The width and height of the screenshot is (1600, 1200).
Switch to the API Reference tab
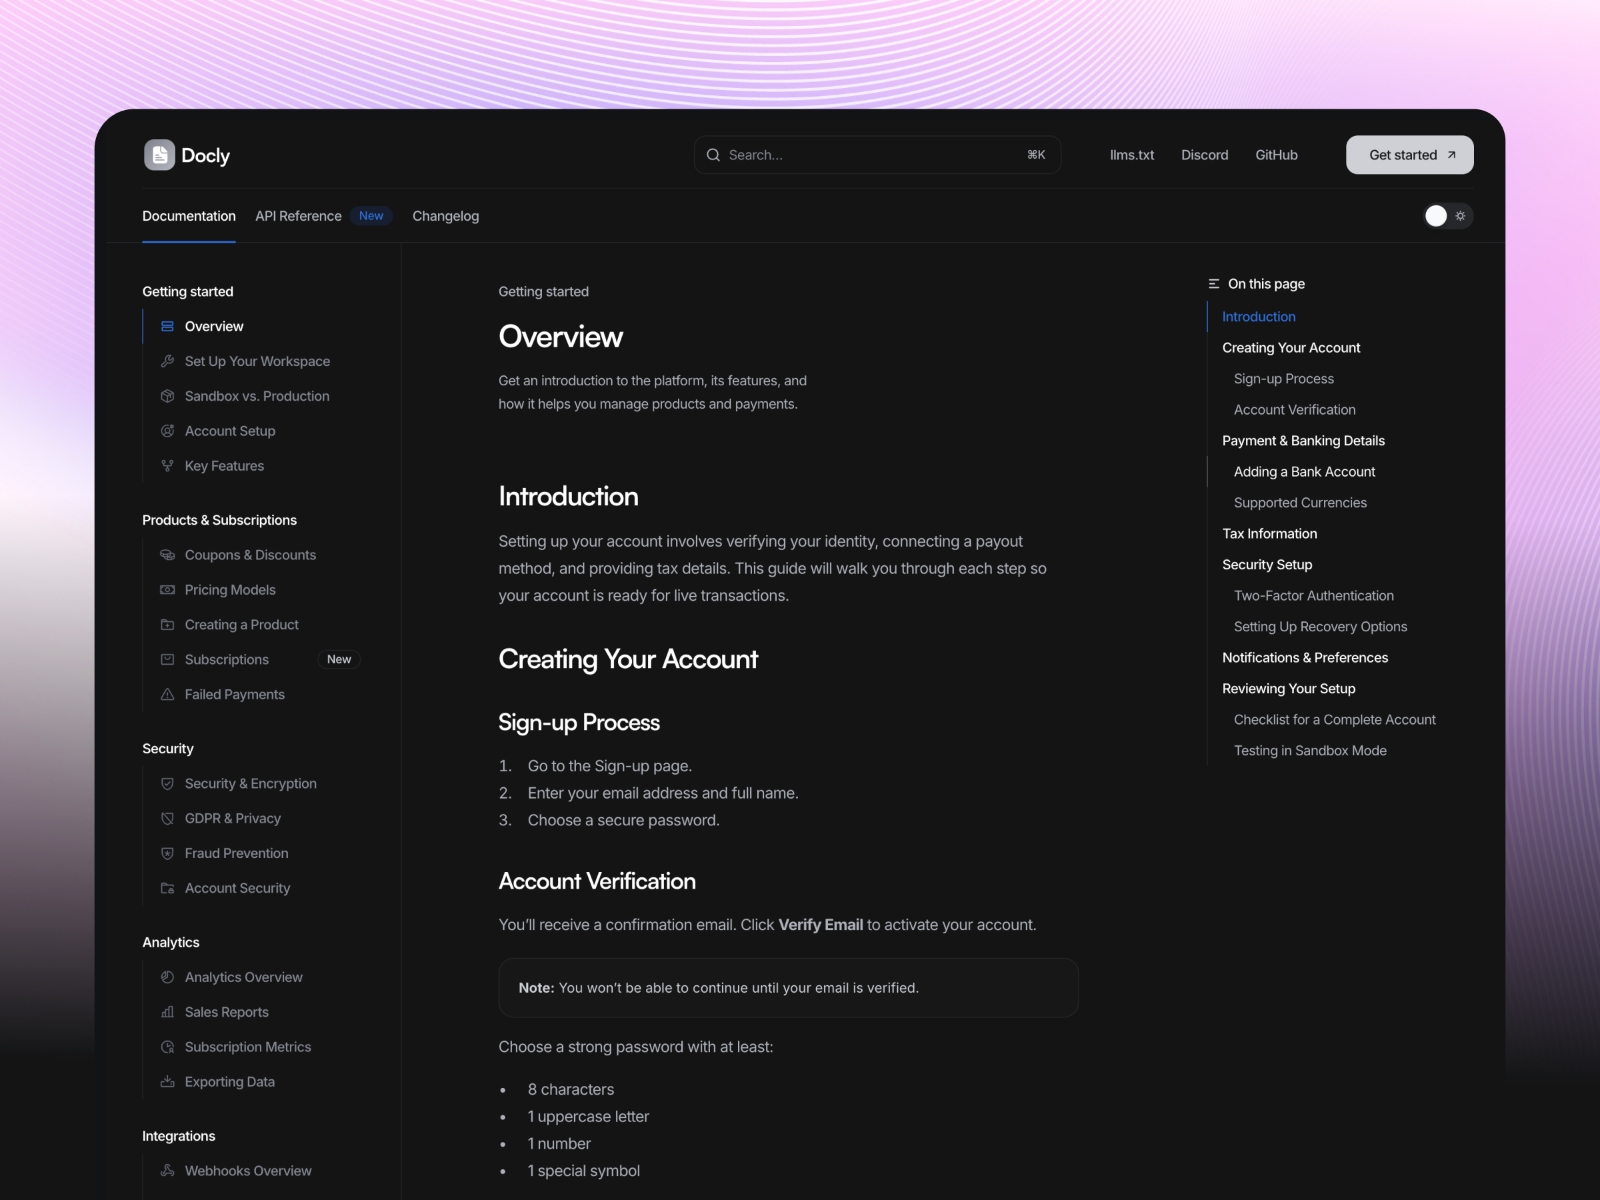tap(297, 216)
